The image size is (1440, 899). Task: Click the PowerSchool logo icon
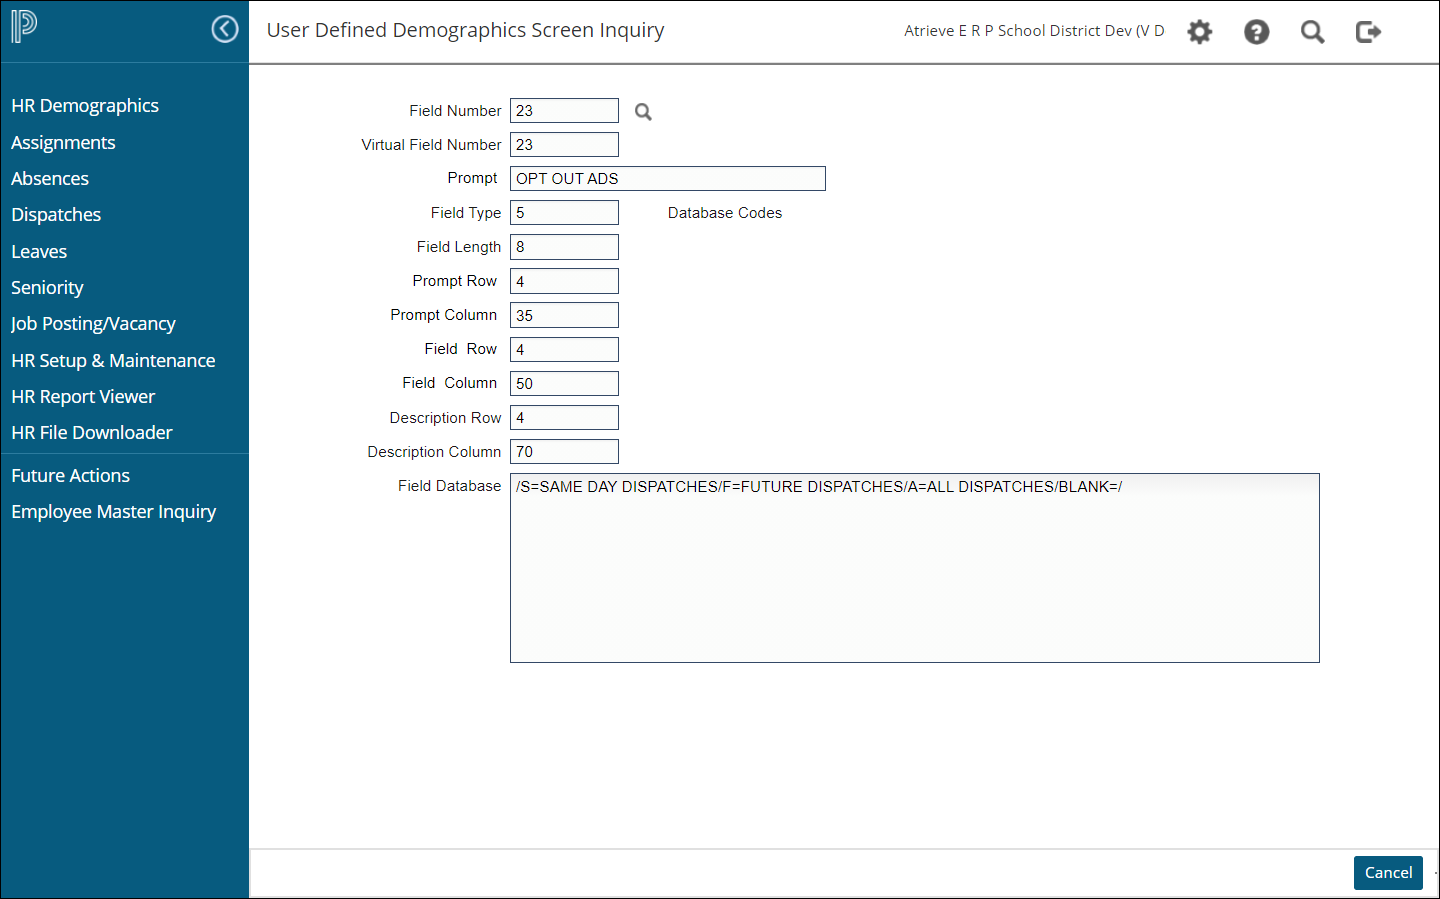(x=24, y=27)
